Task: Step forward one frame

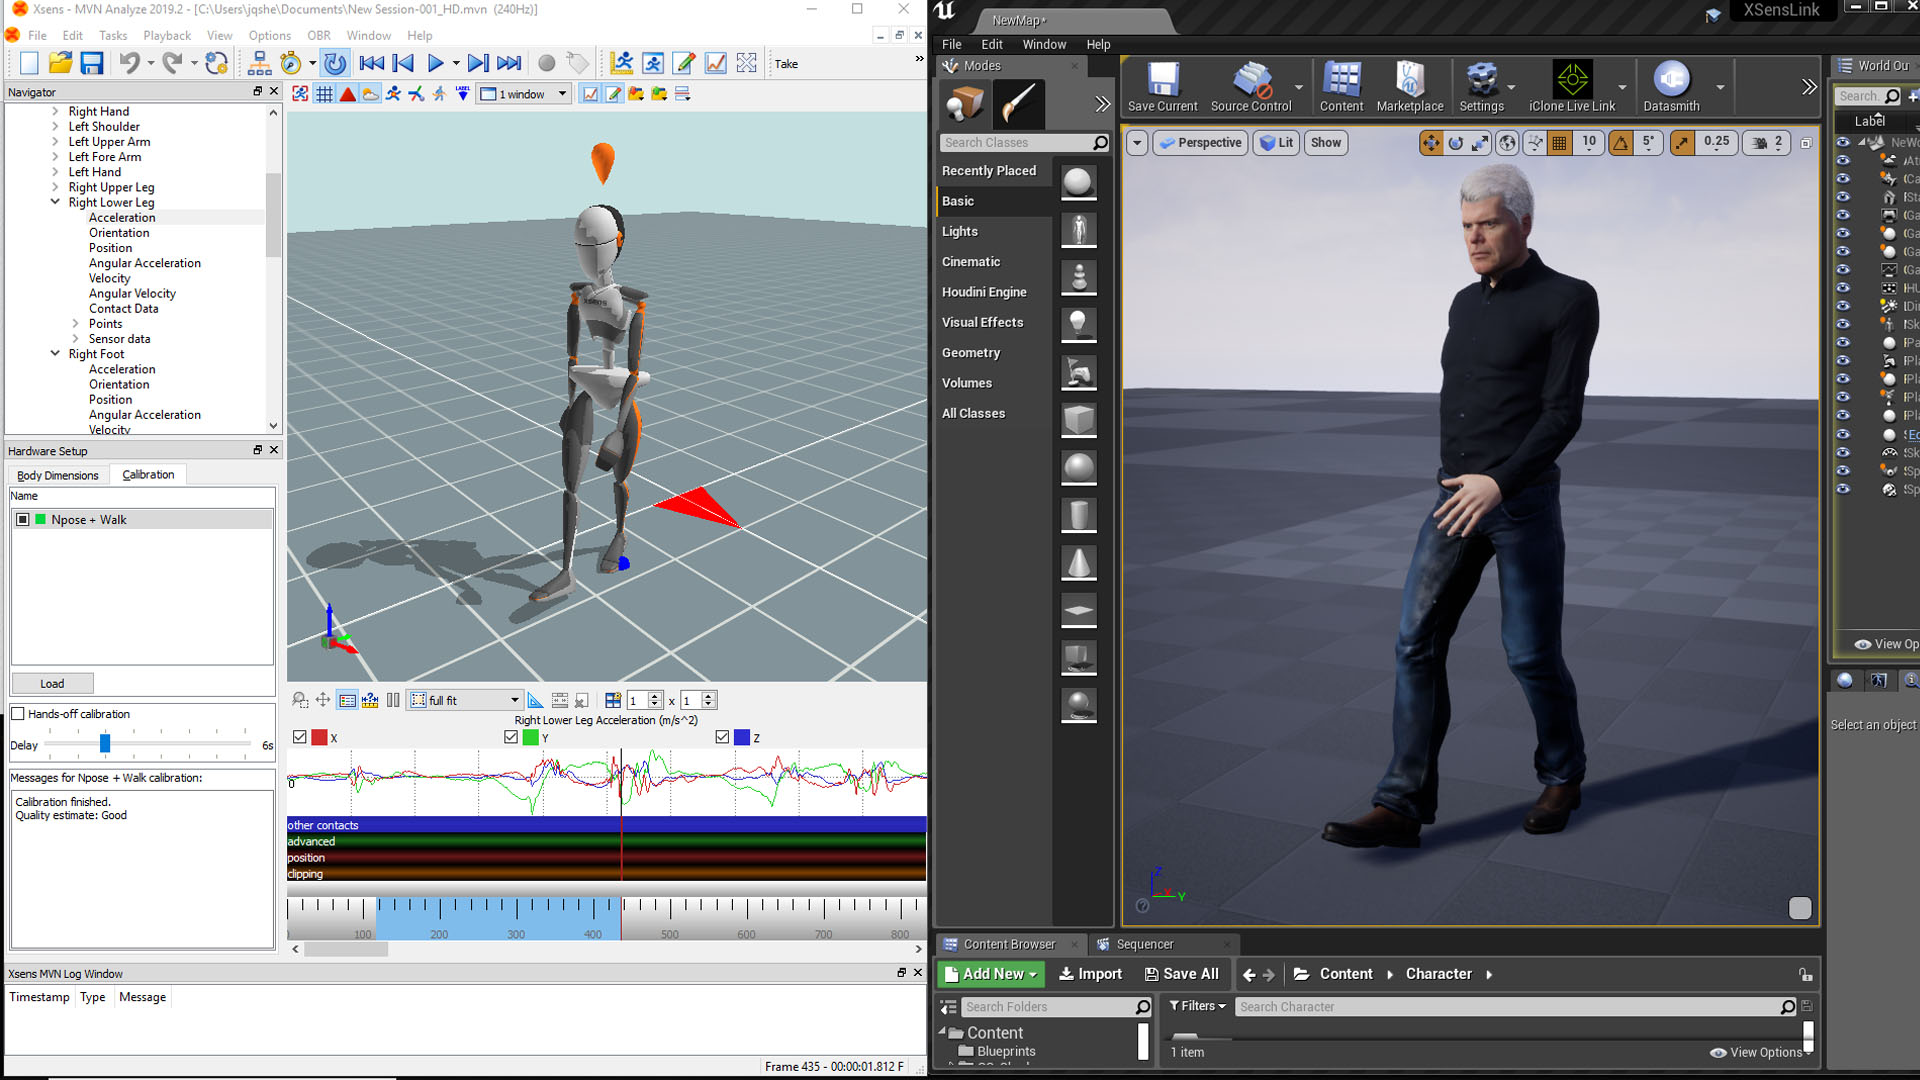Action: (478, 64)
